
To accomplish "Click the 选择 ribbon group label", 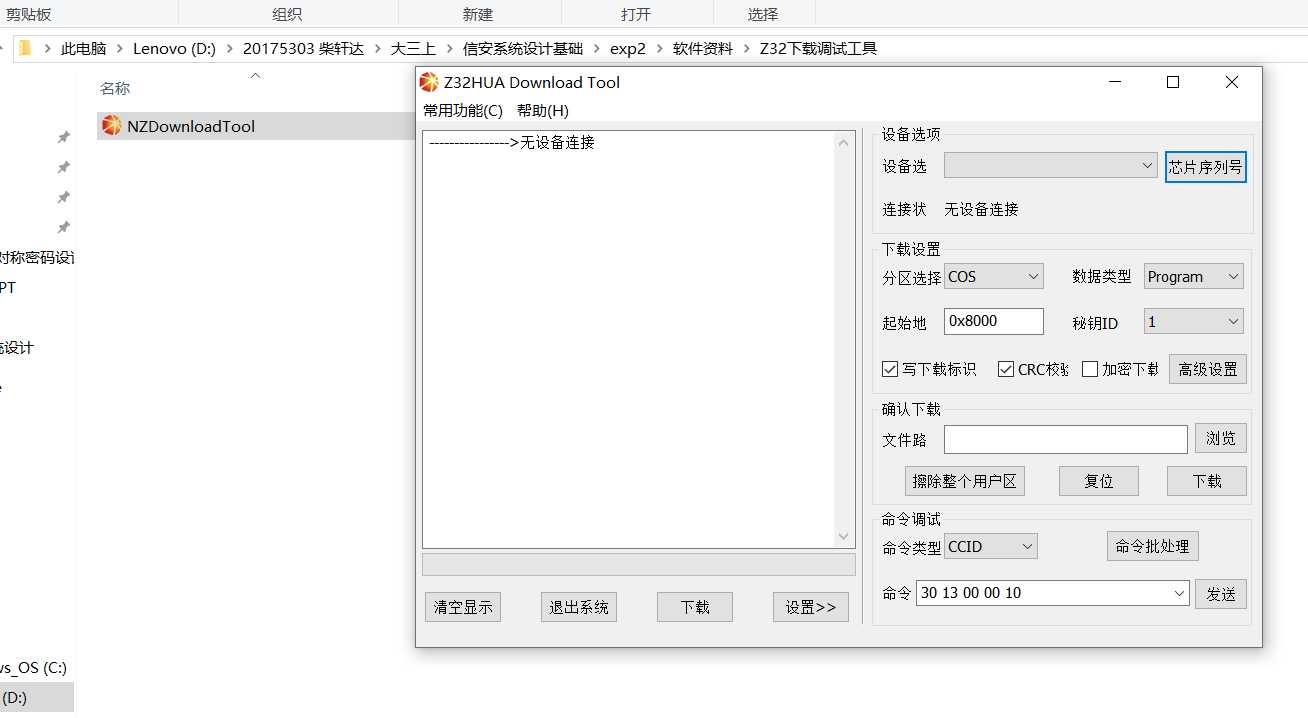I will pyautogui.click(x=763, y=14).
